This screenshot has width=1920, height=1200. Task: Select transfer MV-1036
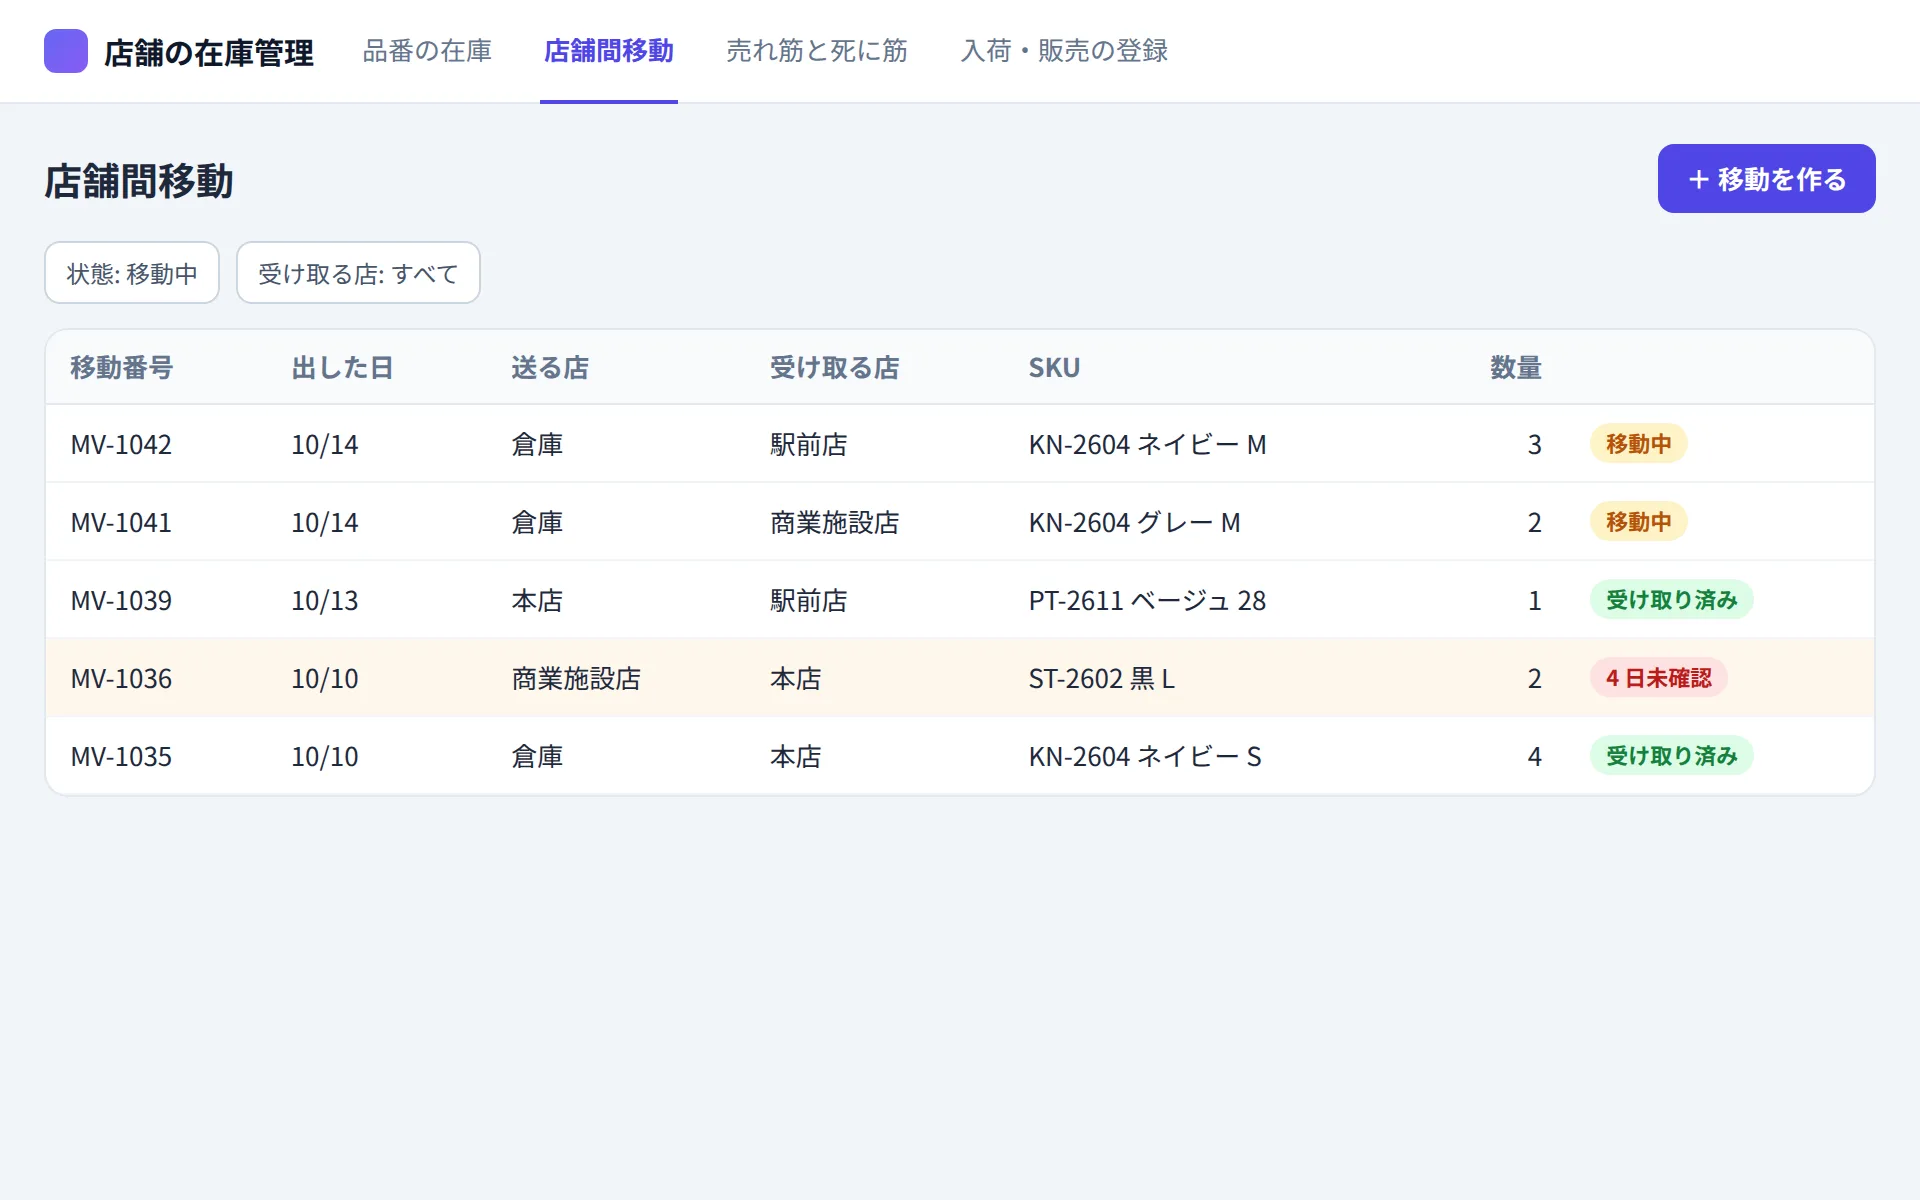[x=960, y=678]
